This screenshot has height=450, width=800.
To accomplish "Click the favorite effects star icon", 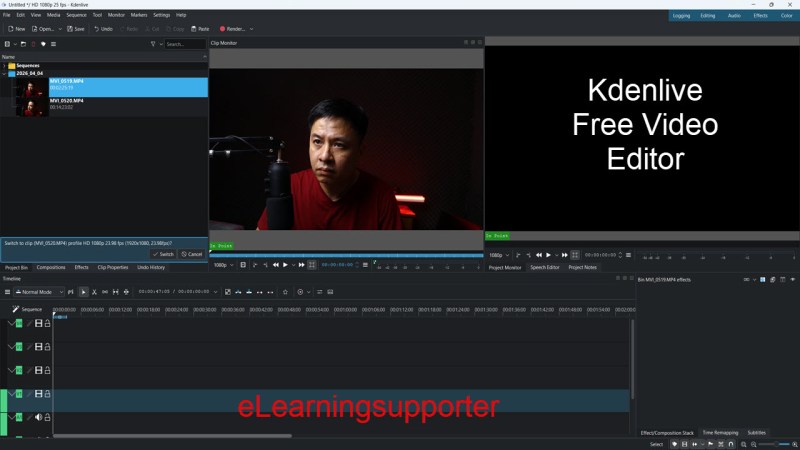I will click(285, 292).
